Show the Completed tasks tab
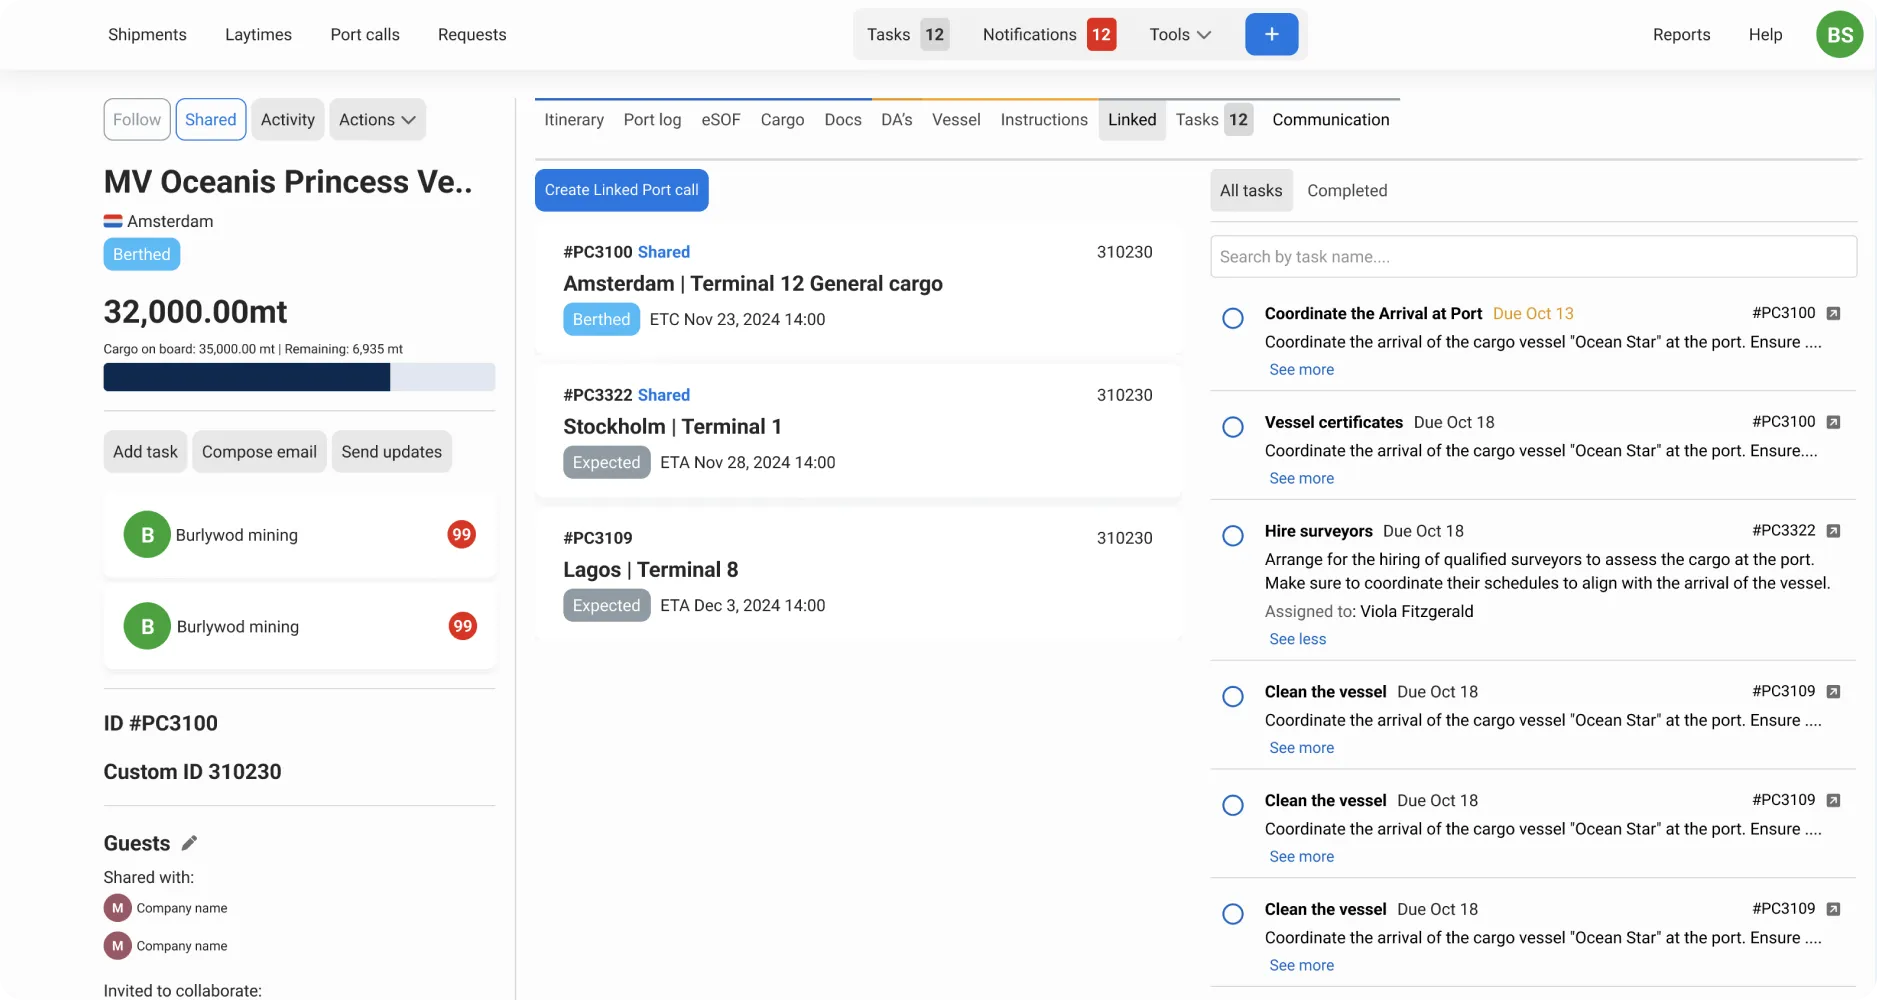The image size is (1877, 1000). 1347,190
